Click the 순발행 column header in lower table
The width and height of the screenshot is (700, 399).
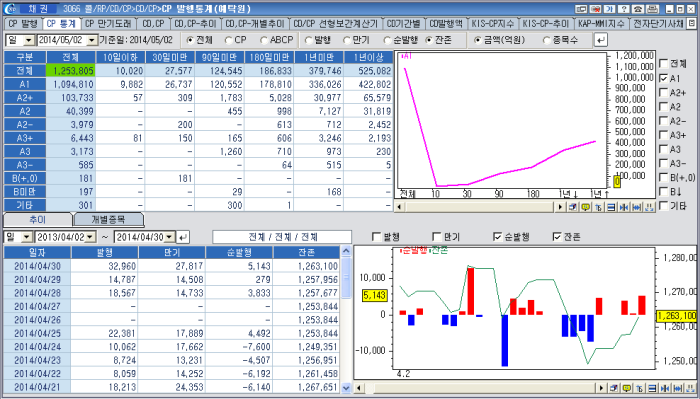[239, 253]
